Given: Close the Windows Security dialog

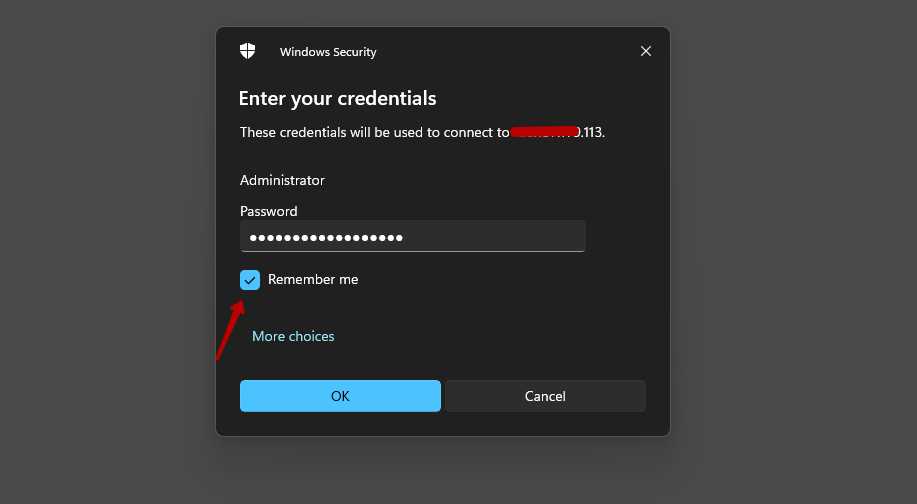Looking at the screenshot, I should [x=646, y=51].
